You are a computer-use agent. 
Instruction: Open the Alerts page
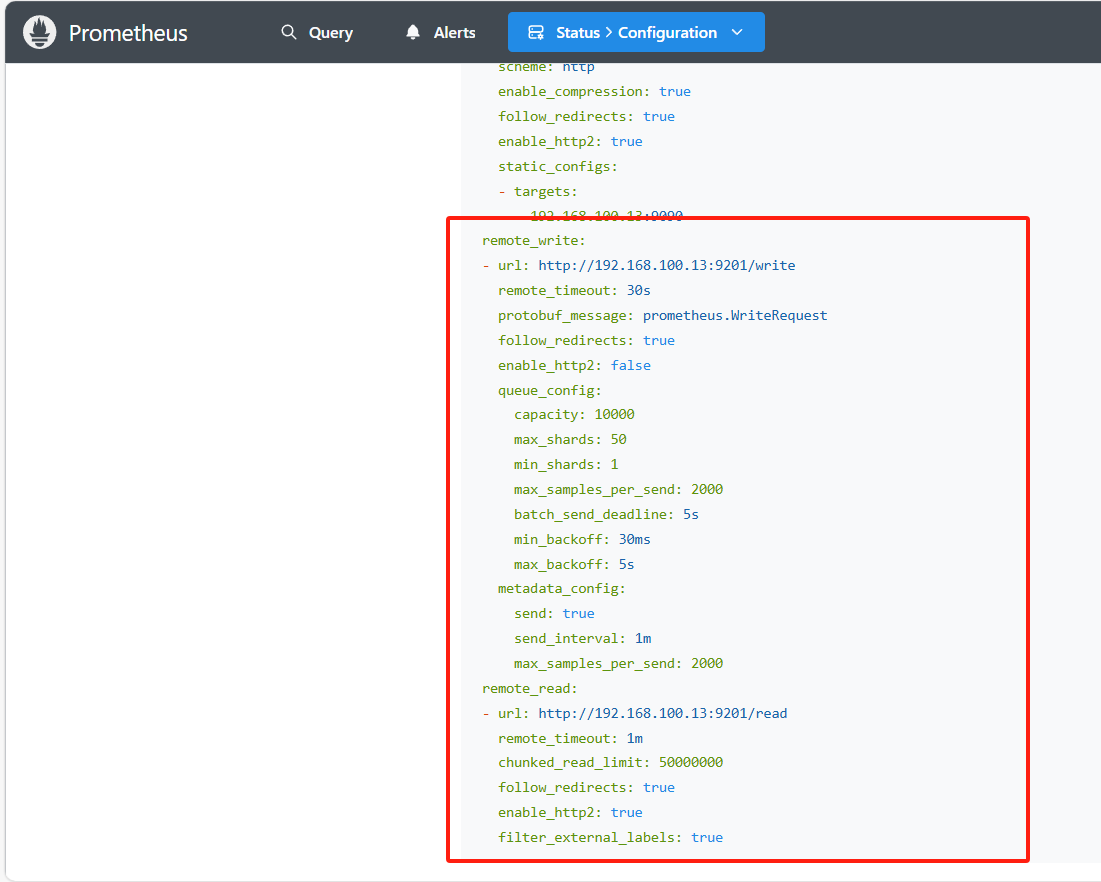[x=440, y=32]
